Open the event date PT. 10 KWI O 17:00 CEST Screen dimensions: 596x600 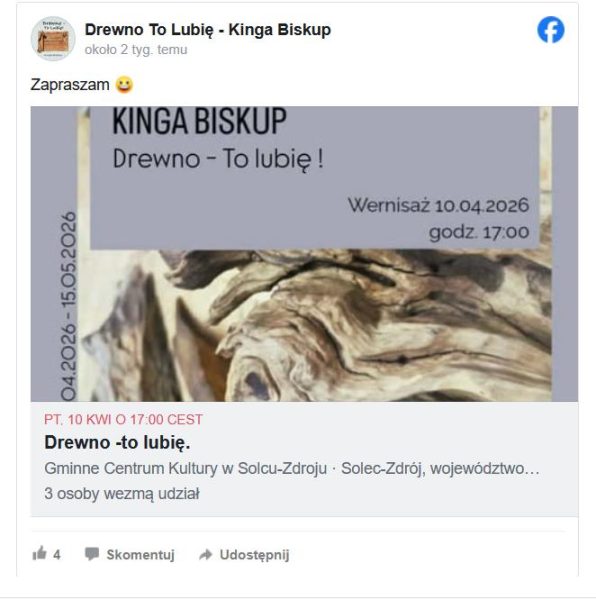click(x=123, y=420)
